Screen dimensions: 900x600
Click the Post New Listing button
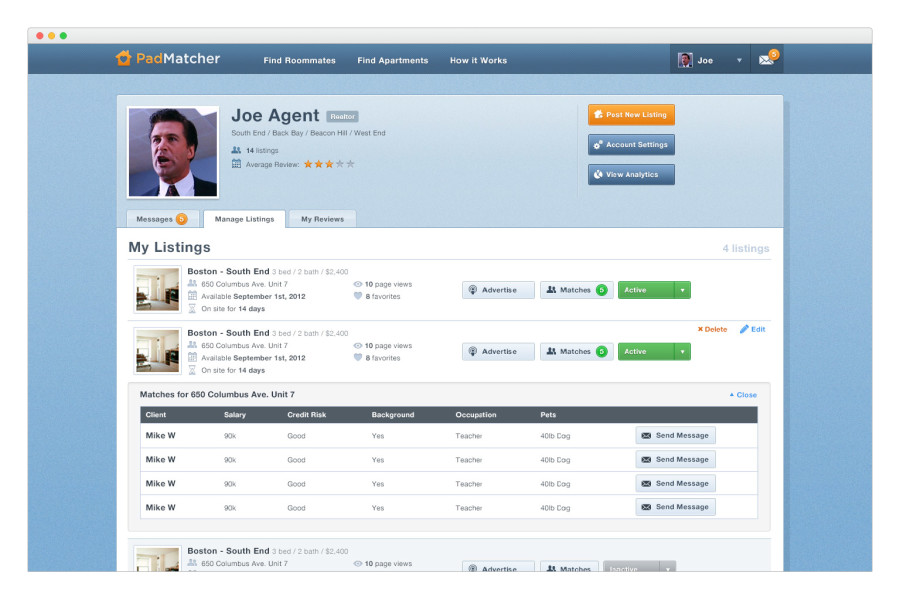pyautogui.click(x=631, y=115)
